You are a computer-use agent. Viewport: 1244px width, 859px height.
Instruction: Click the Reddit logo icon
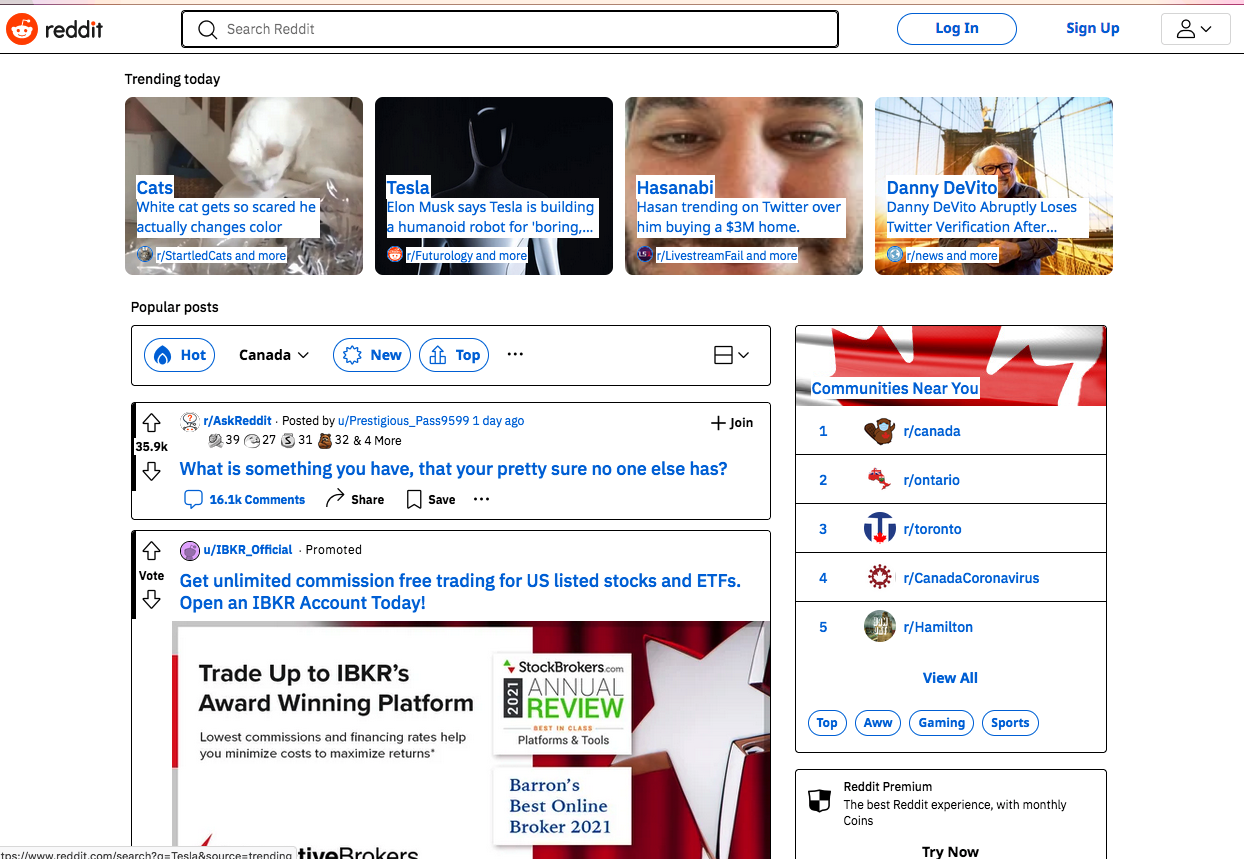click(21, 29)
